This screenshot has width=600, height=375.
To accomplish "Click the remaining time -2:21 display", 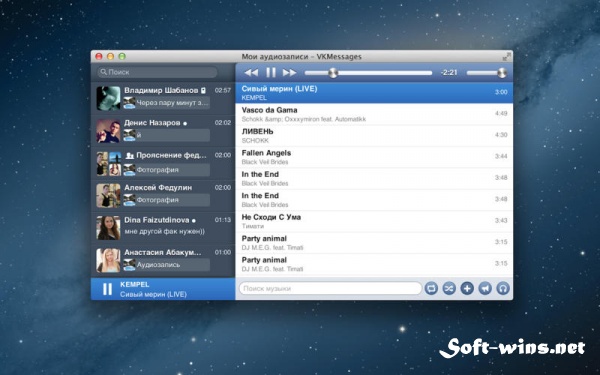I will 448,72.
